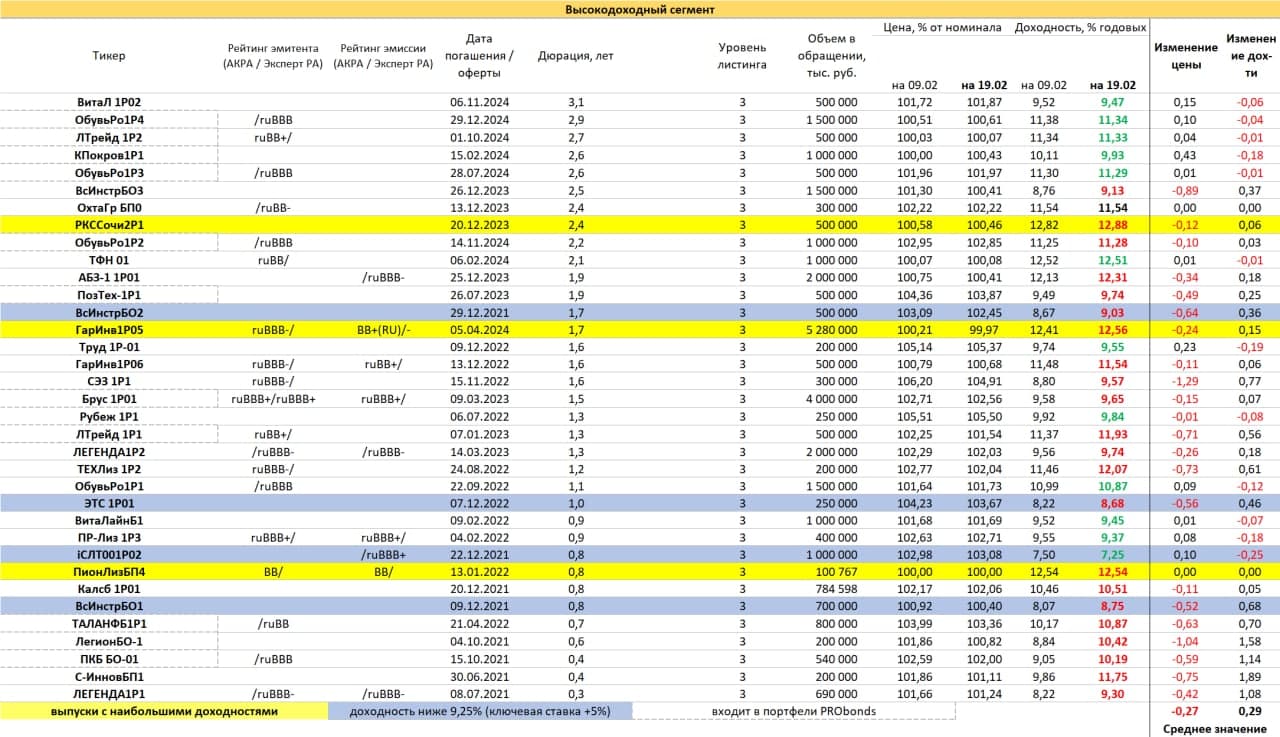Click the "Дюрация, лет" column header

(576, 56)
